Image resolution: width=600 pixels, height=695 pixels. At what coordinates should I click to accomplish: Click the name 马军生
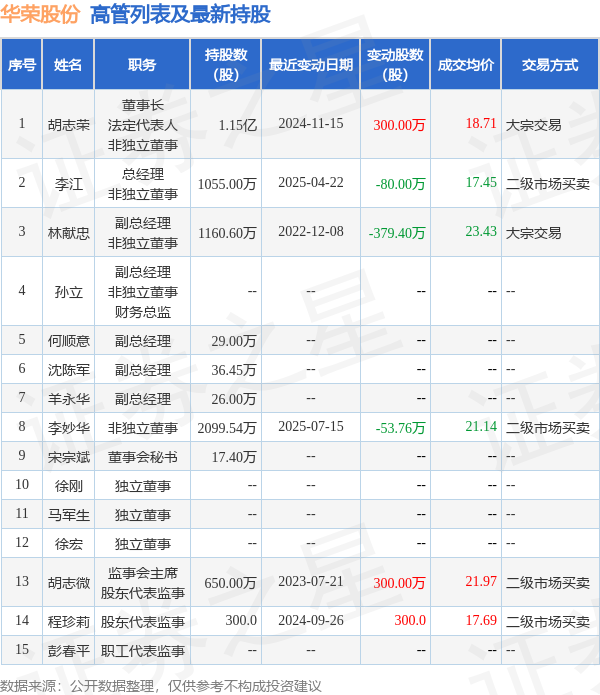[69, 515]
